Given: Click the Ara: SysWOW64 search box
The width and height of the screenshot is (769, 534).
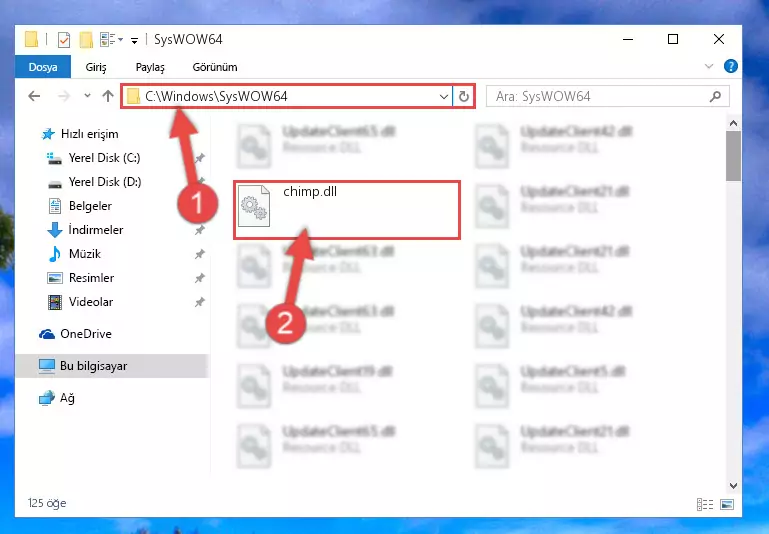Looking at the screenshot, I should click(x=607, y=96).
